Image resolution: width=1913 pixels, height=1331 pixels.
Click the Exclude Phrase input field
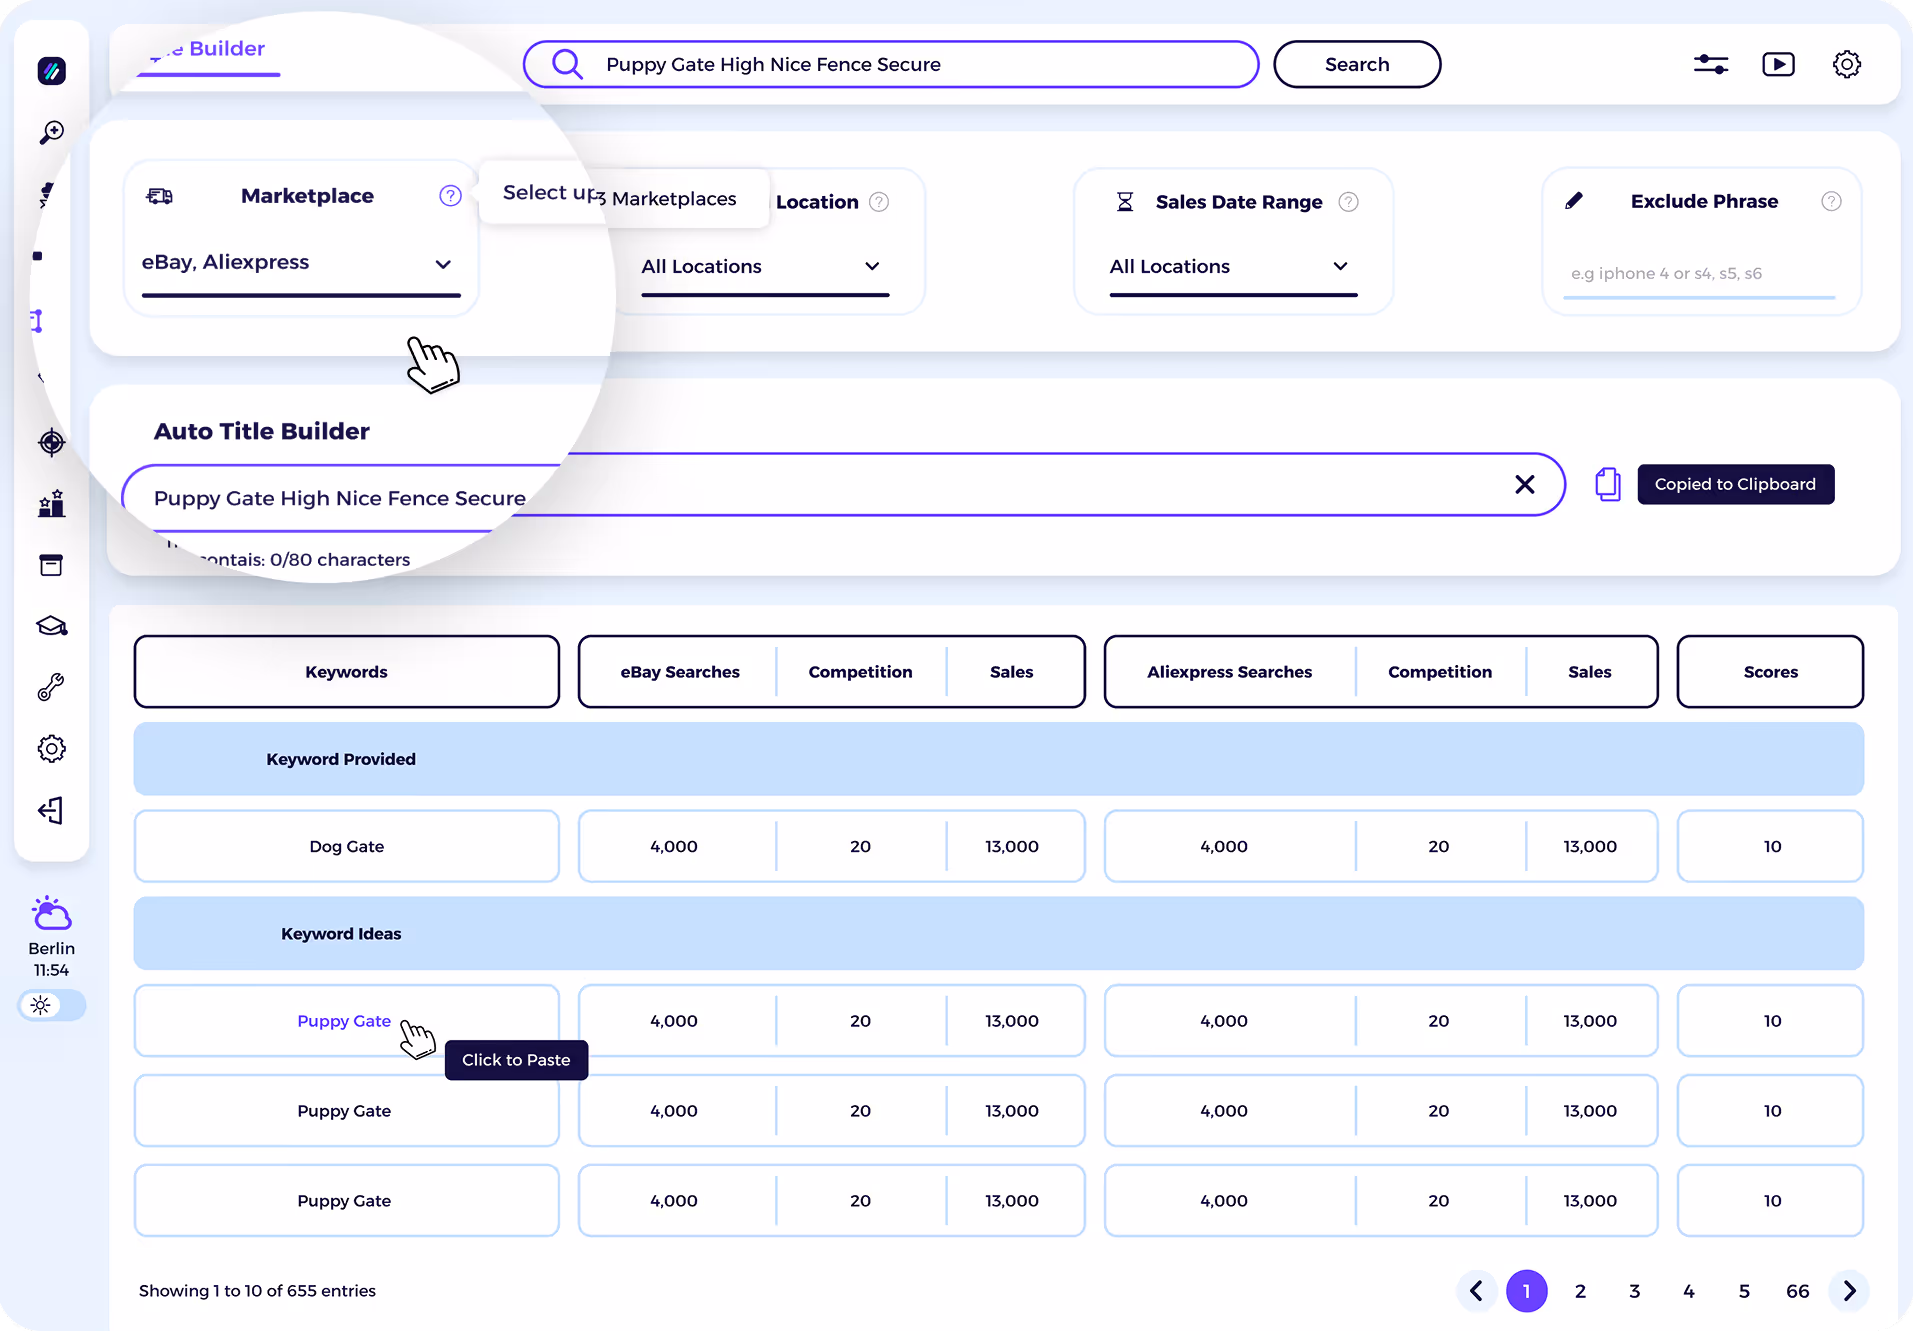tap(1699, 275)
